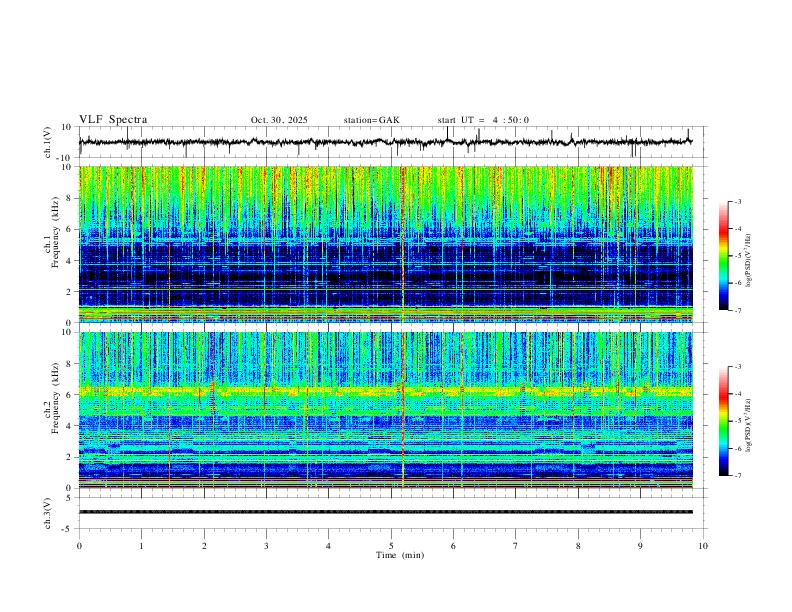Click the ch.2 'Frequency (kHz)' axis label
792x612 pixels.
55,398
